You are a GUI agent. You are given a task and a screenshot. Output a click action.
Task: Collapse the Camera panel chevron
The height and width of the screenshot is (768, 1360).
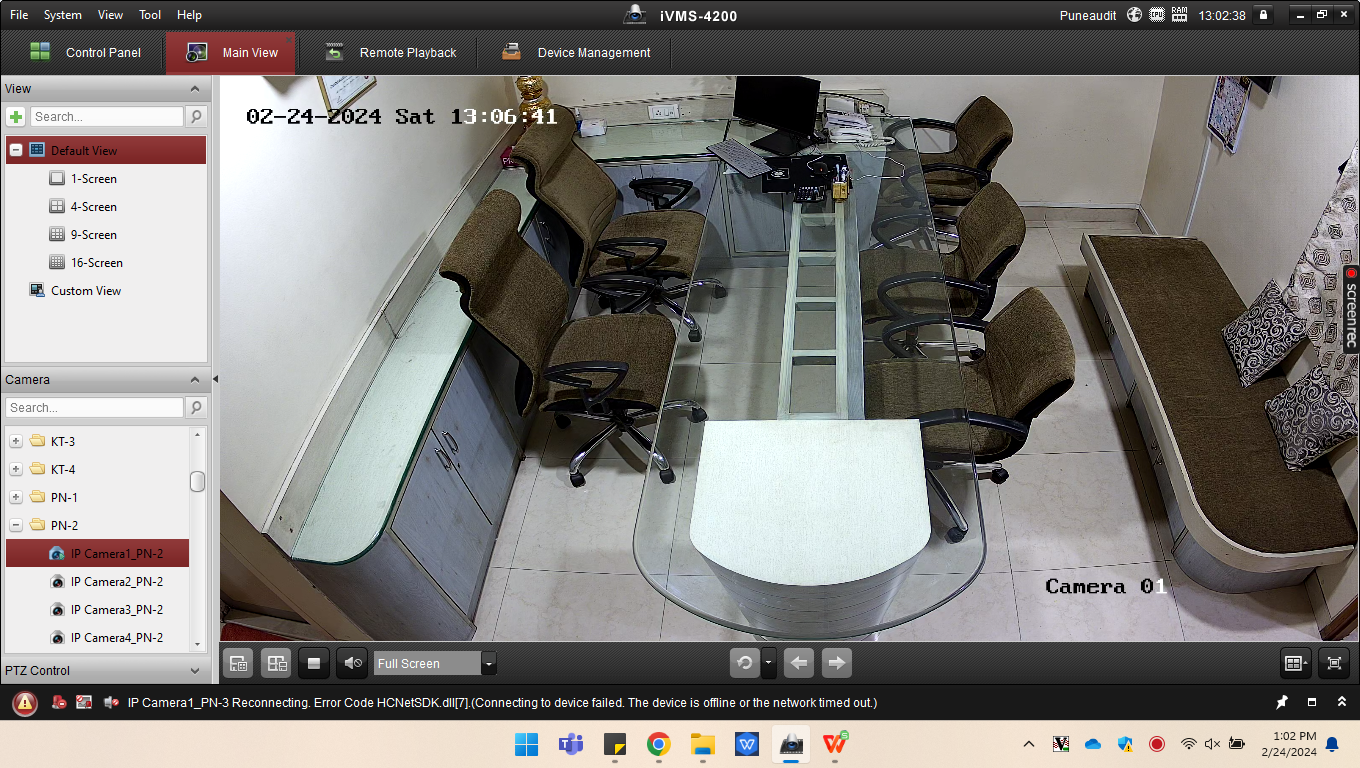tap(195, 380)
